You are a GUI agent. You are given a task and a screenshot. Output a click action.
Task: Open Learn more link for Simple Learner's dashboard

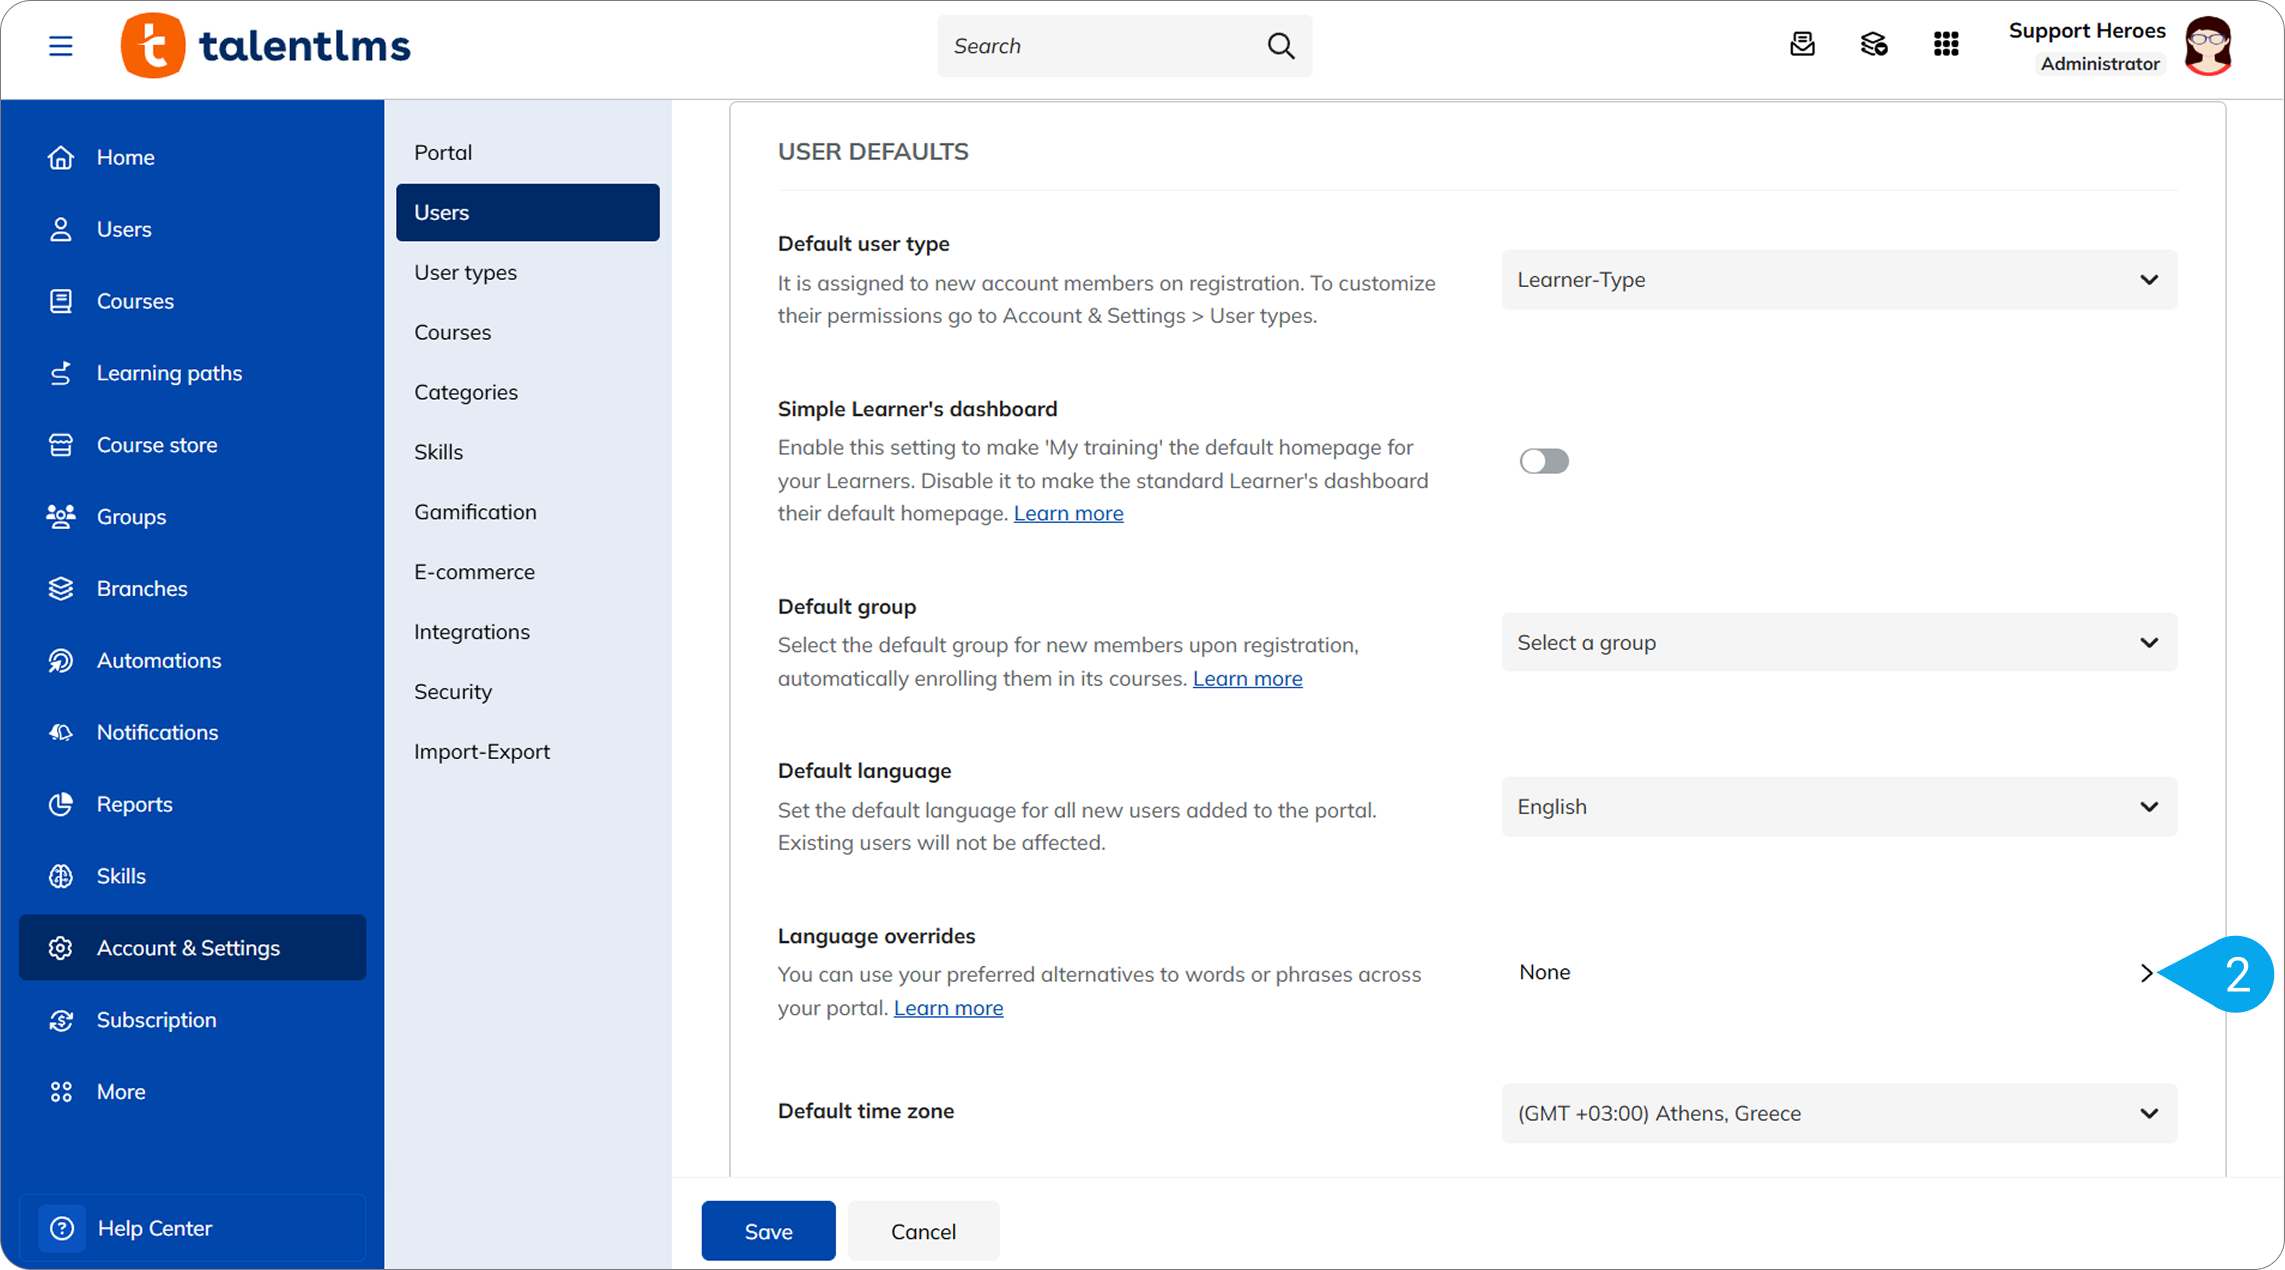(1068, 513)
